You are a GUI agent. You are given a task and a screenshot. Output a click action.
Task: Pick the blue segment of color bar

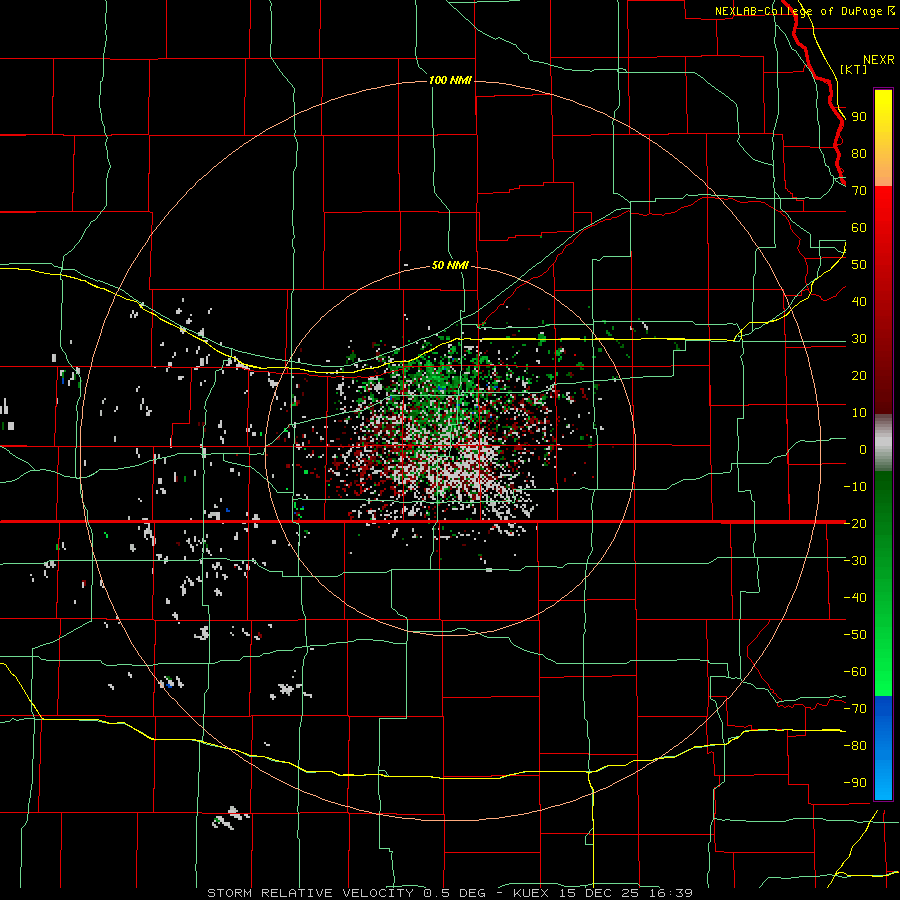(883, 747)
